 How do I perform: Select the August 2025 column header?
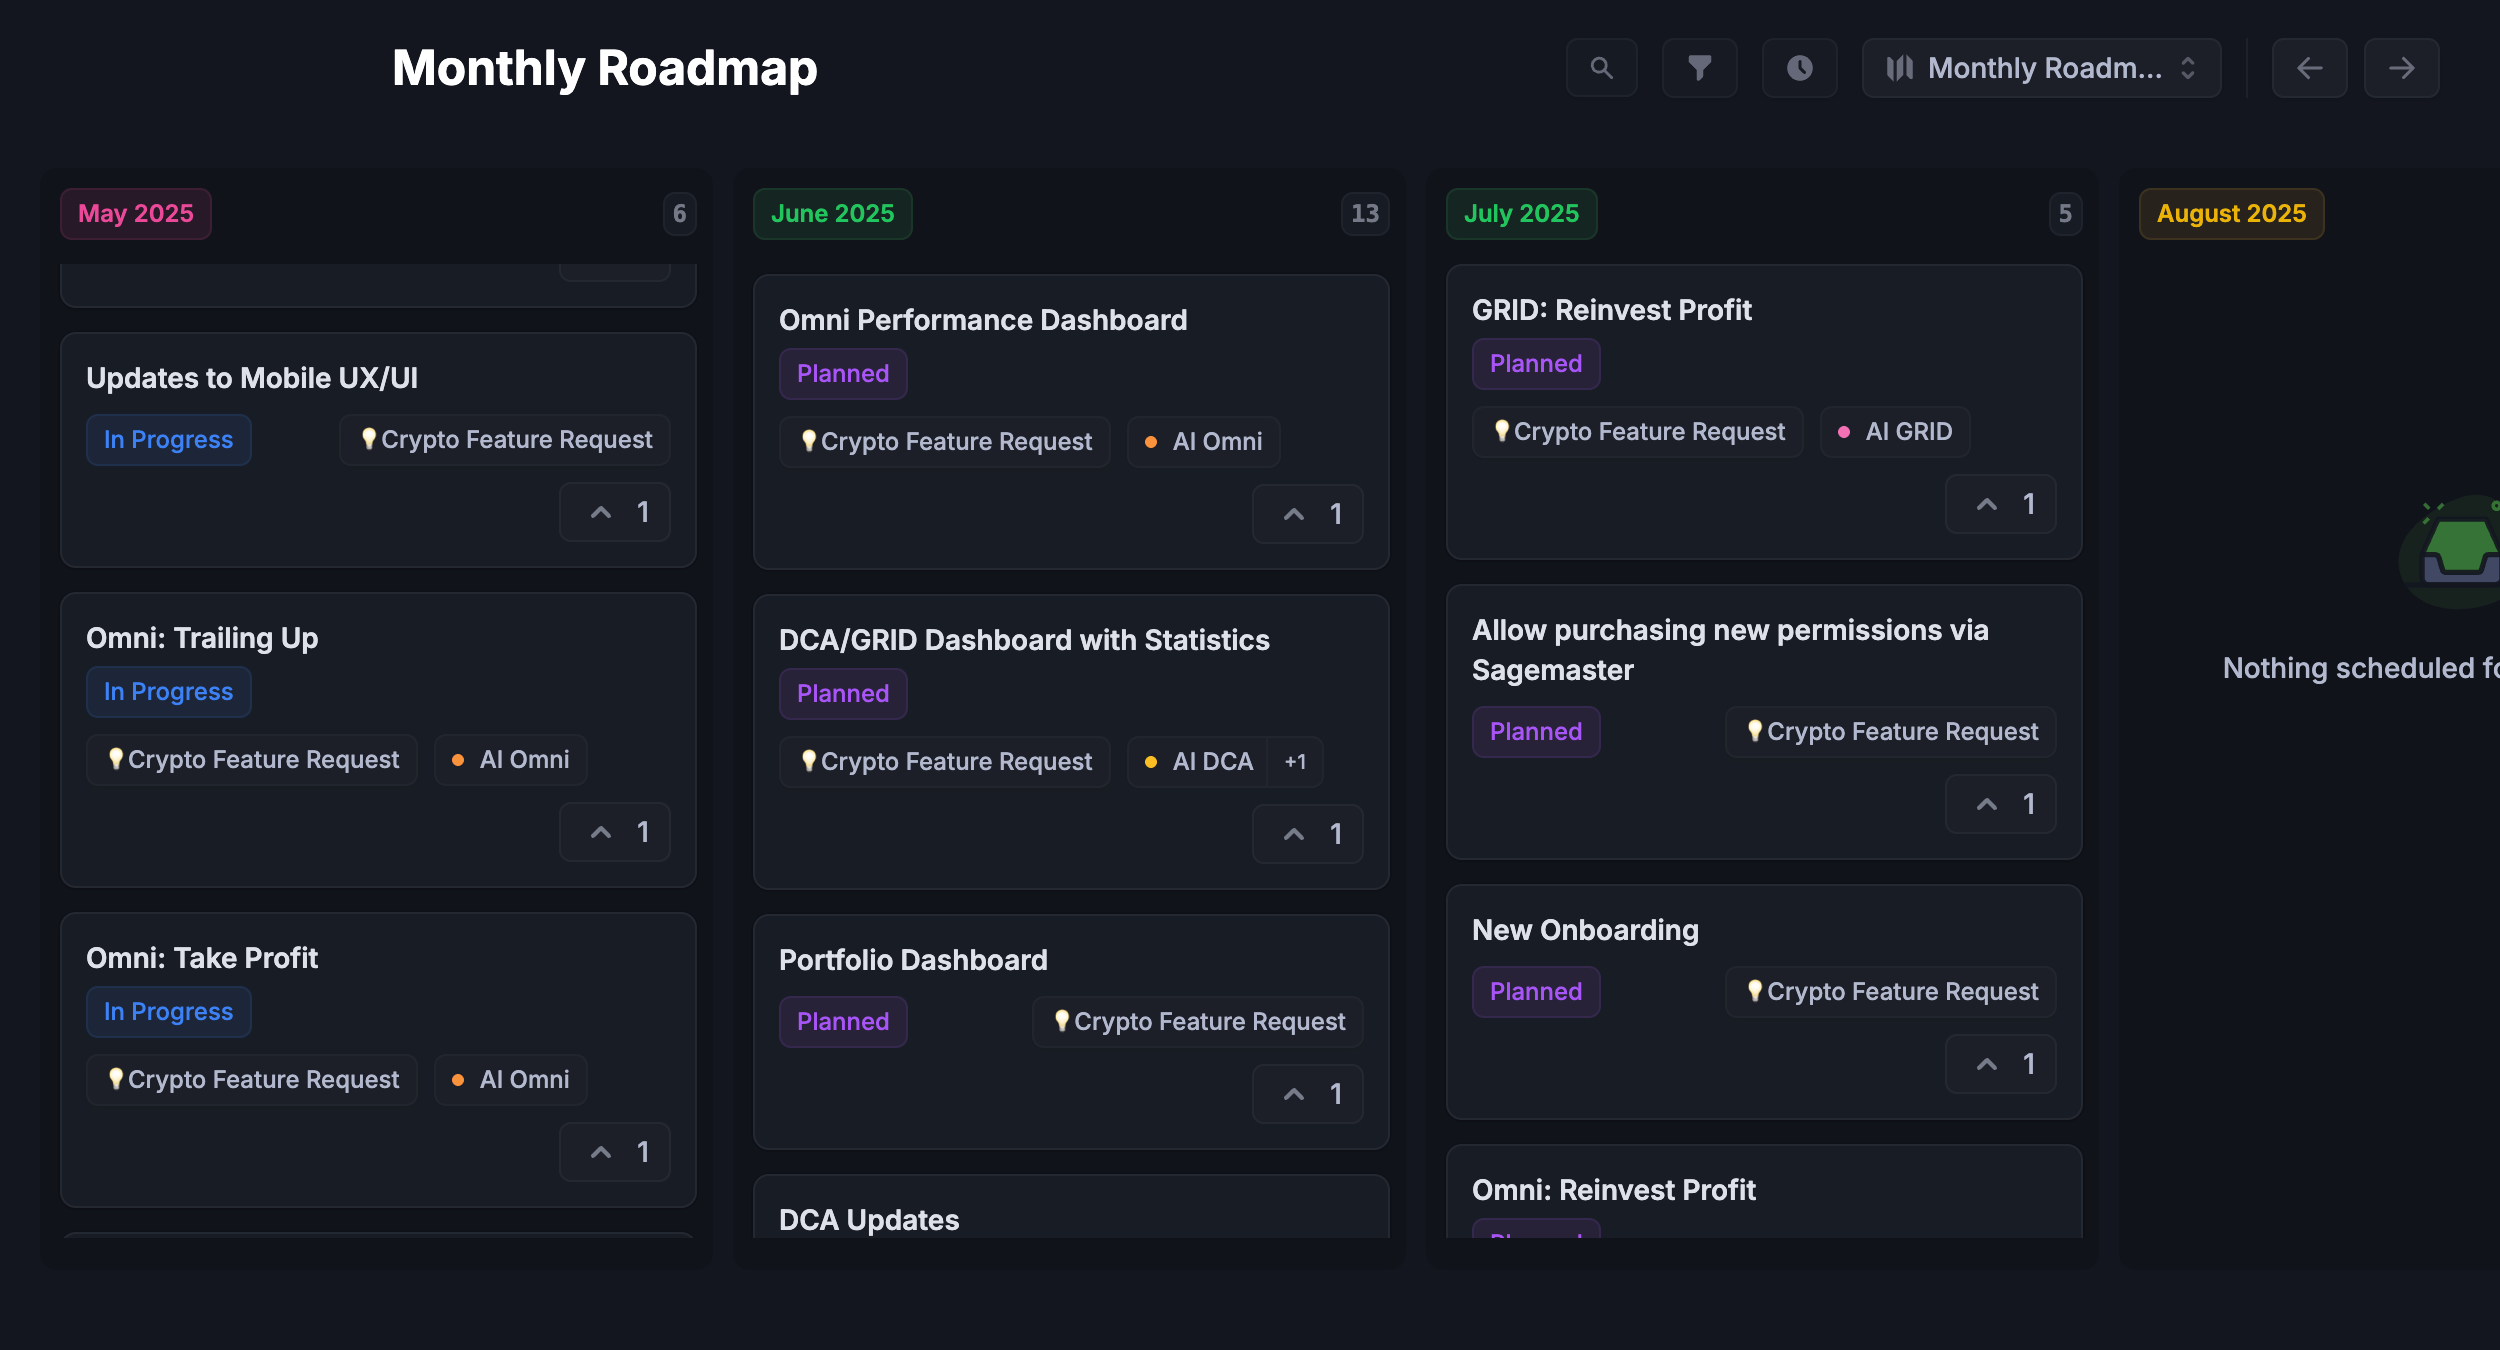click(x=2231, y=214)
